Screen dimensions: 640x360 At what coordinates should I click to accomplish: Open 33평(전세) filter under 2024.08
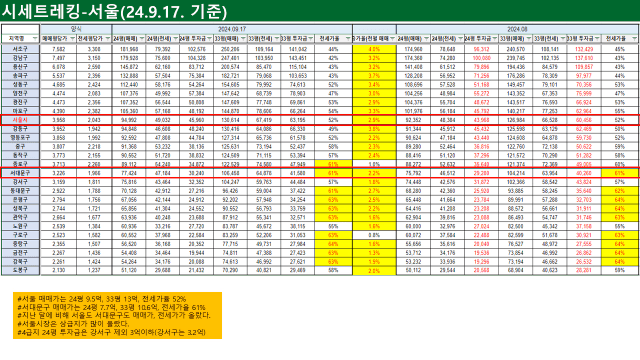562,38
